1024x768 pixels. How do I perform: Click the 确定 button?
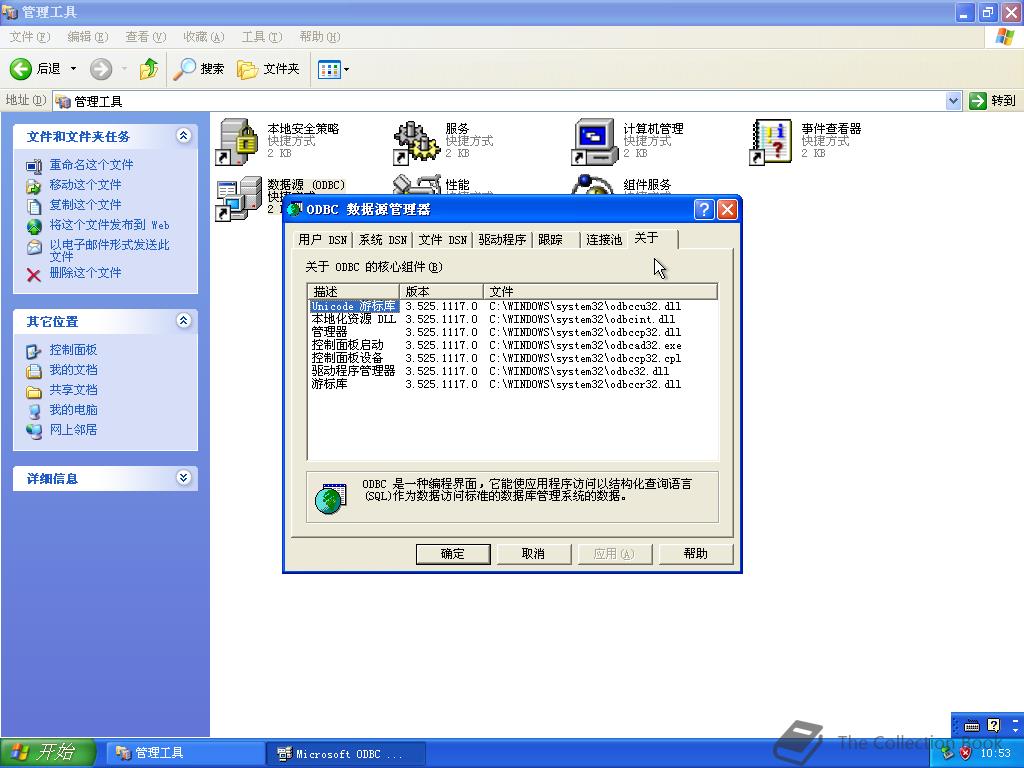click(453, 554)
